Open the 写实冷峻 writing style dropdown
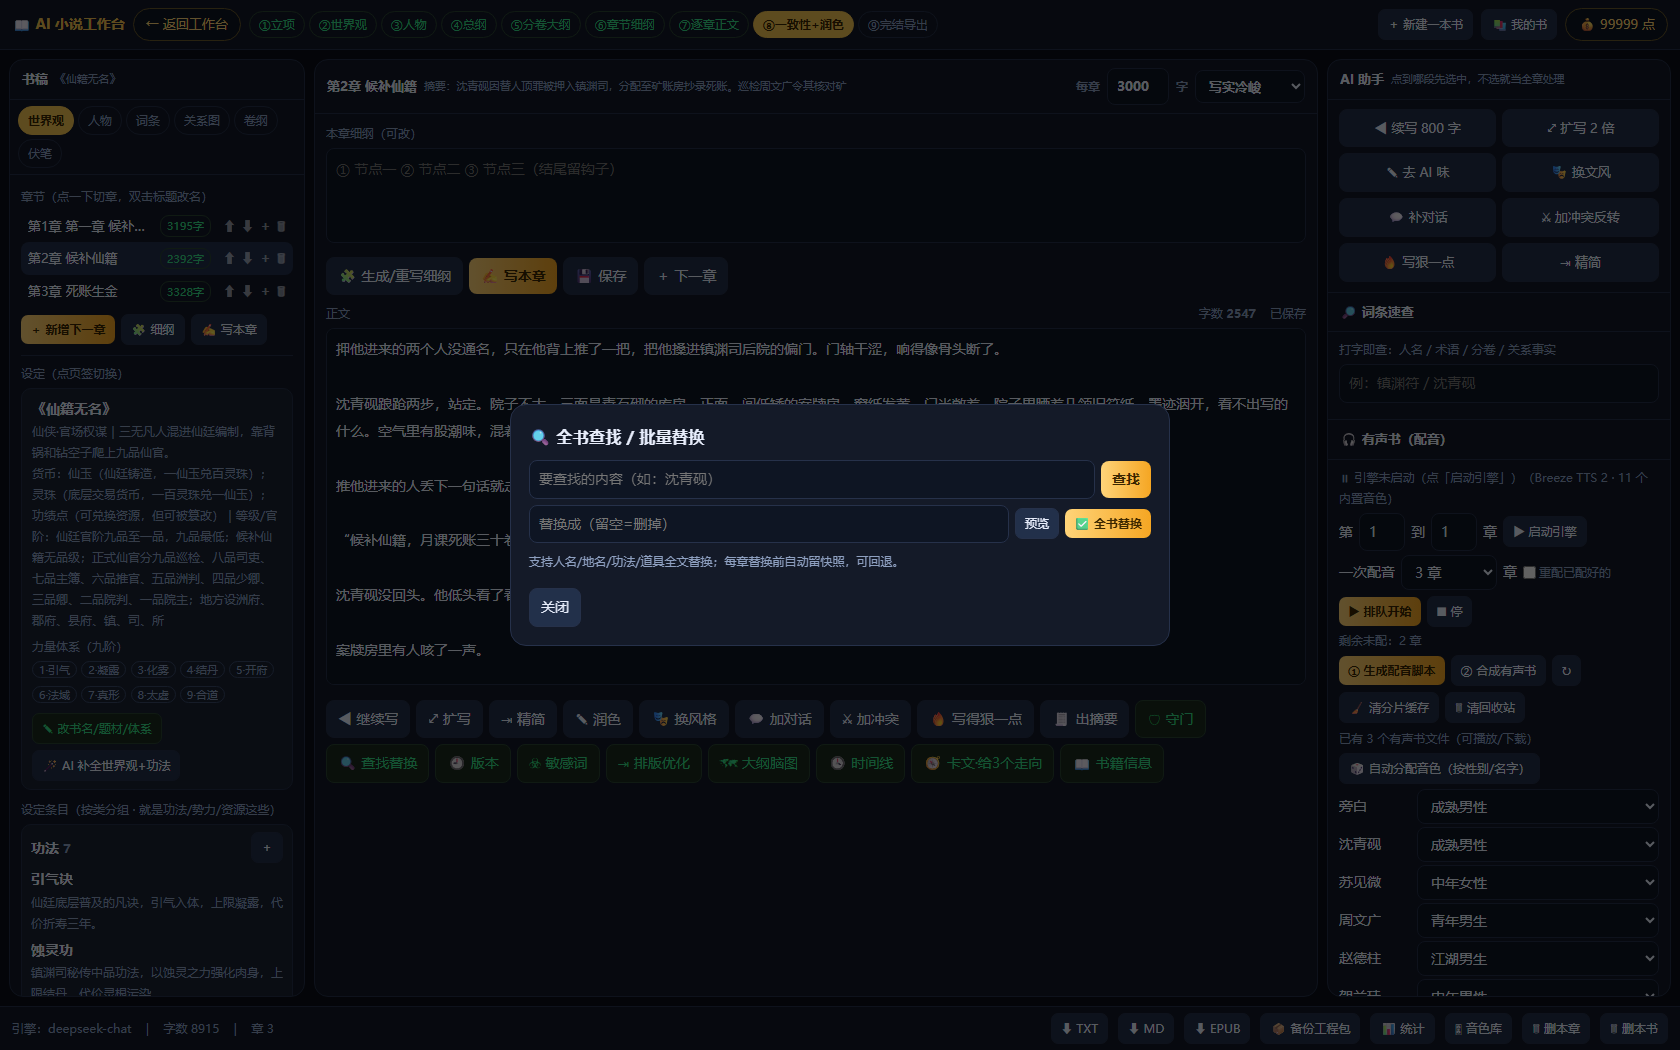Screen dimensions: 1680x1050 coord(1251,87)
